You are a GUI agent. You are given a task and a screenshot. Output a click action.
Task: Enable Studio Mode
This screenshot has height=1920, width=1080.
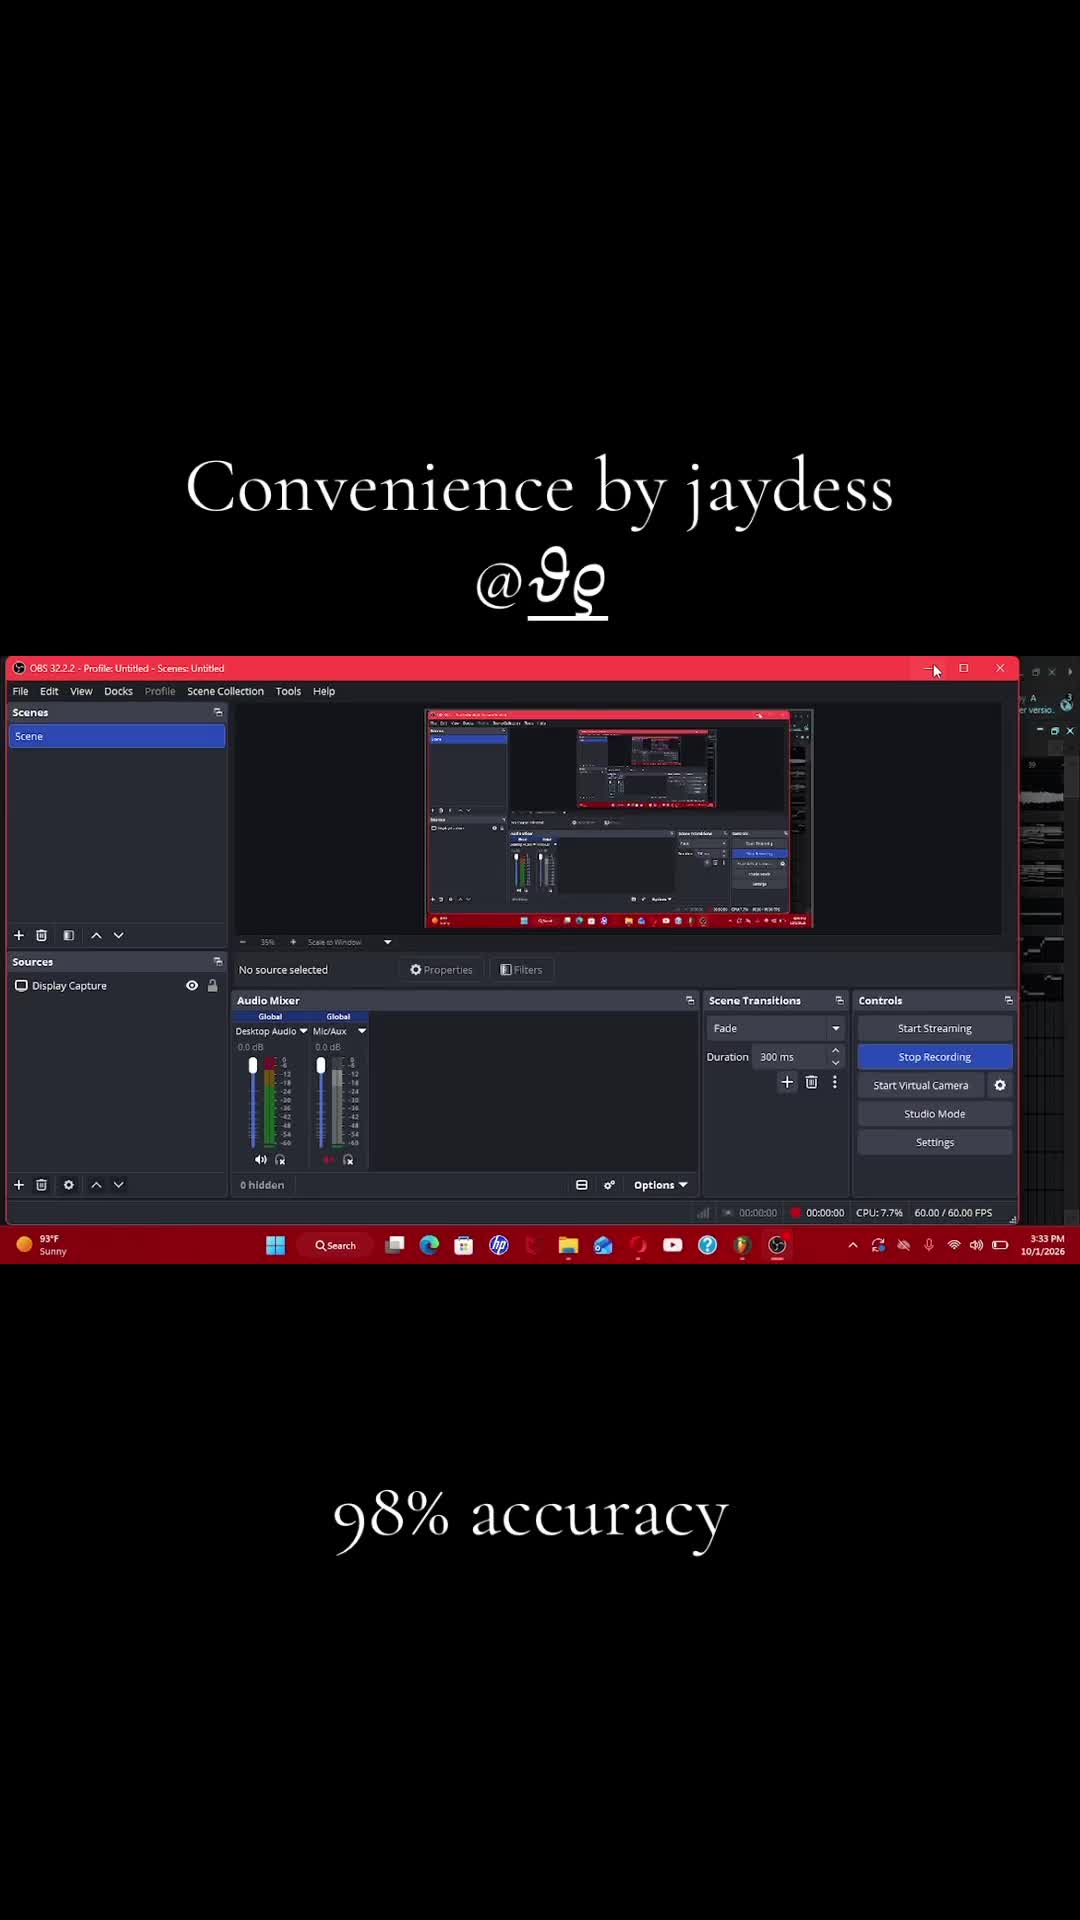click(x=935, y=1114)
